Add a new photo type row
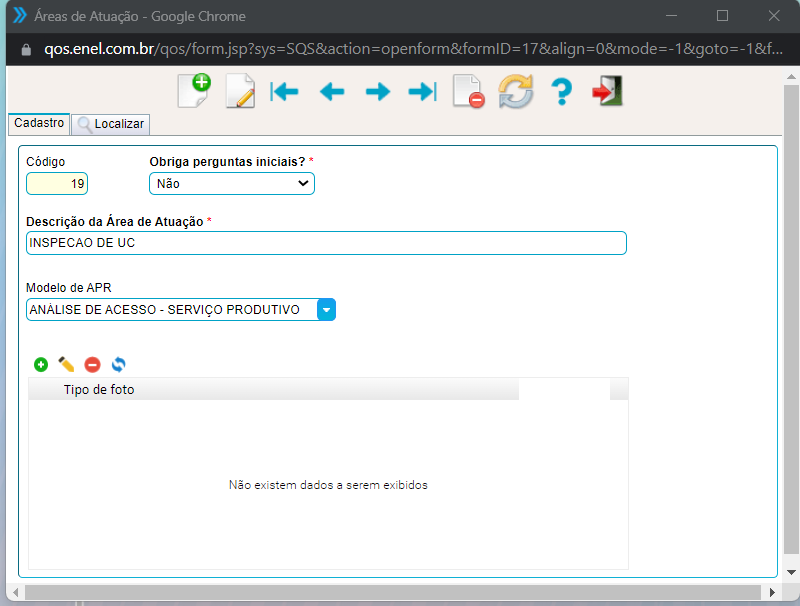This screenshot has width=800, height=606. point(41,365)
